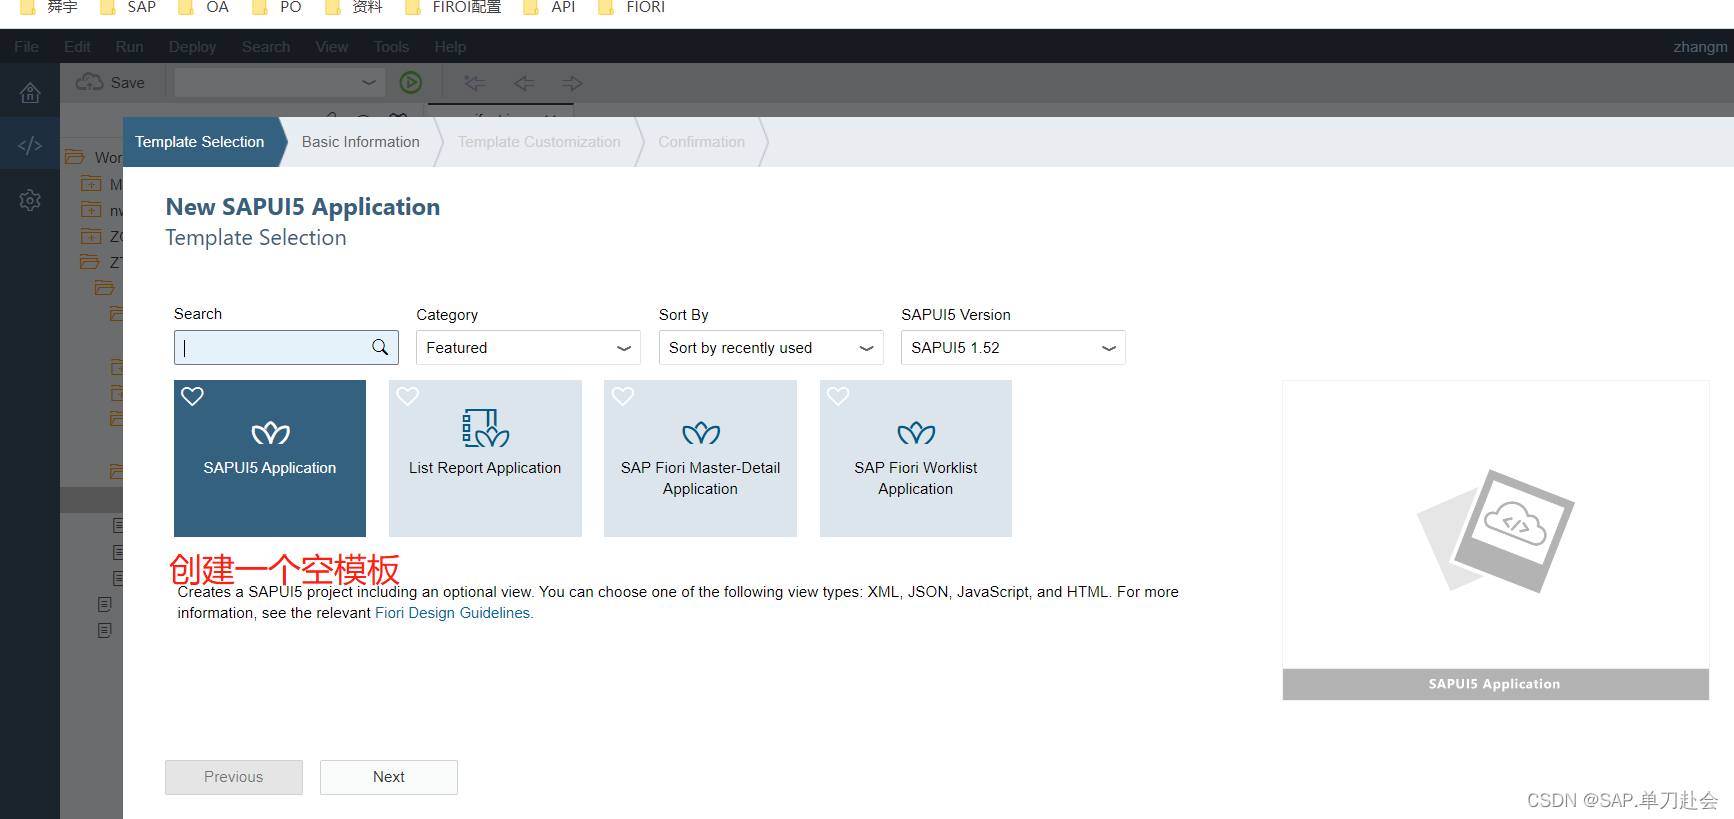Viewport: 1734px width, 819px height.
Task: Open the SAPUI5 Version dropdown
Action: (1013, 347)
